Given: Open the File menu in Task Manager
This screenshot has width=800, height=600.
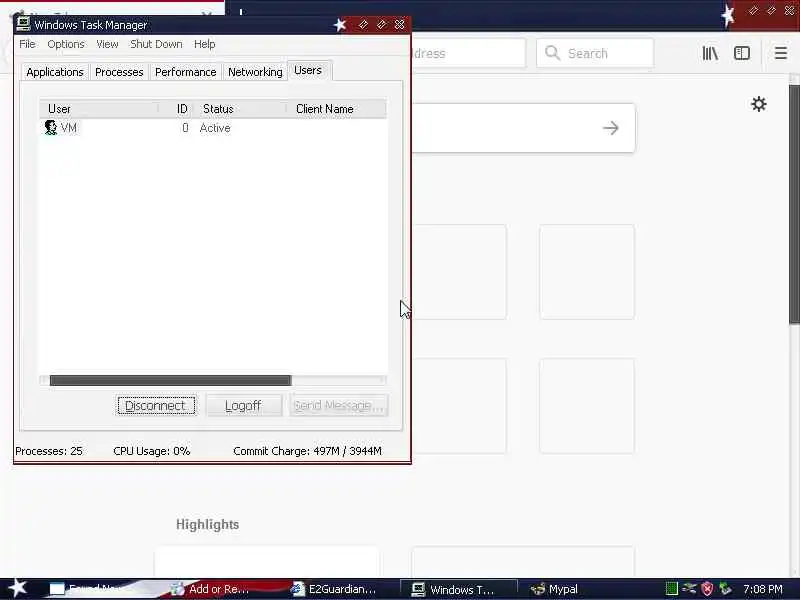Looking at the screenshot, I should 27,44.
